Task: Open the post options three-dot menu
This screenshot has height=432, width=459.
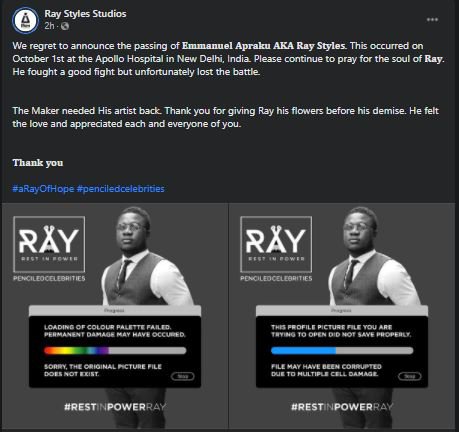Action: [432, 20]
